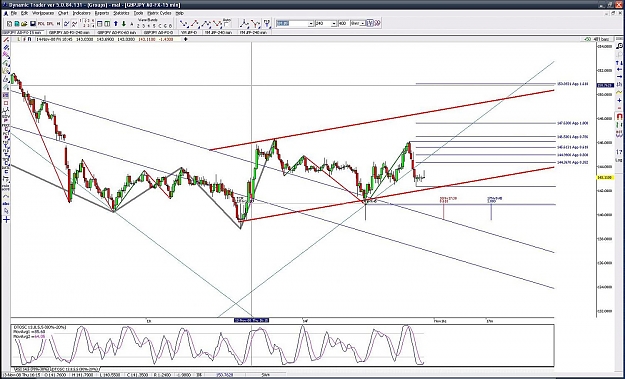Click the magnifier zoom icon on right toolbar
This screenshot has height=379, width=625.
(619, 46)
